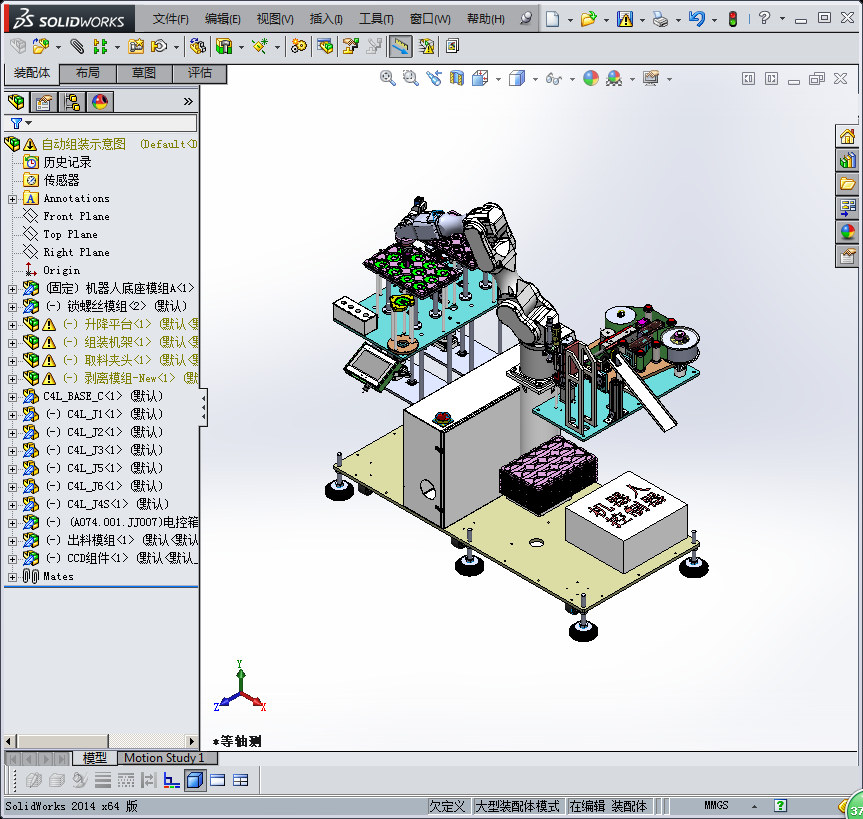Viewport: 863px width, 819px height.
Task: Click the Linear Component Pattern icon
Action: [x=100, y=46]
